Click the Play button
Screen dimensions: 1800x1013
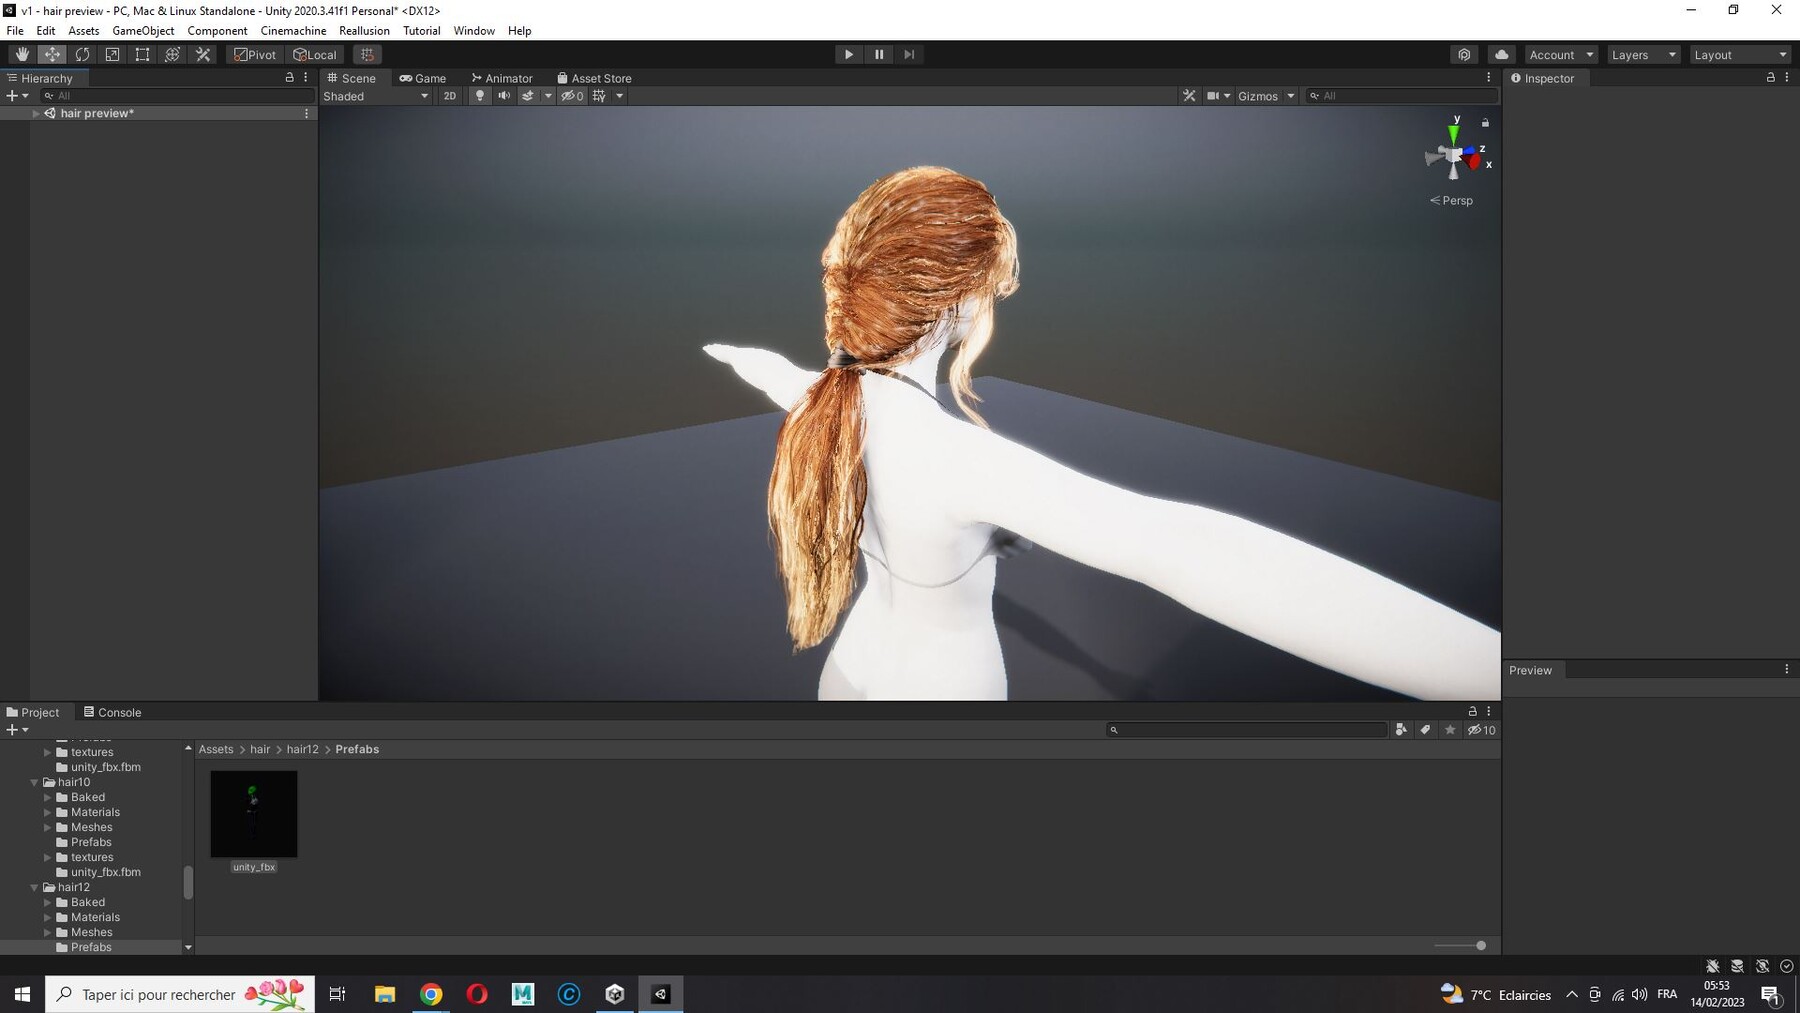tap(849, 55)
